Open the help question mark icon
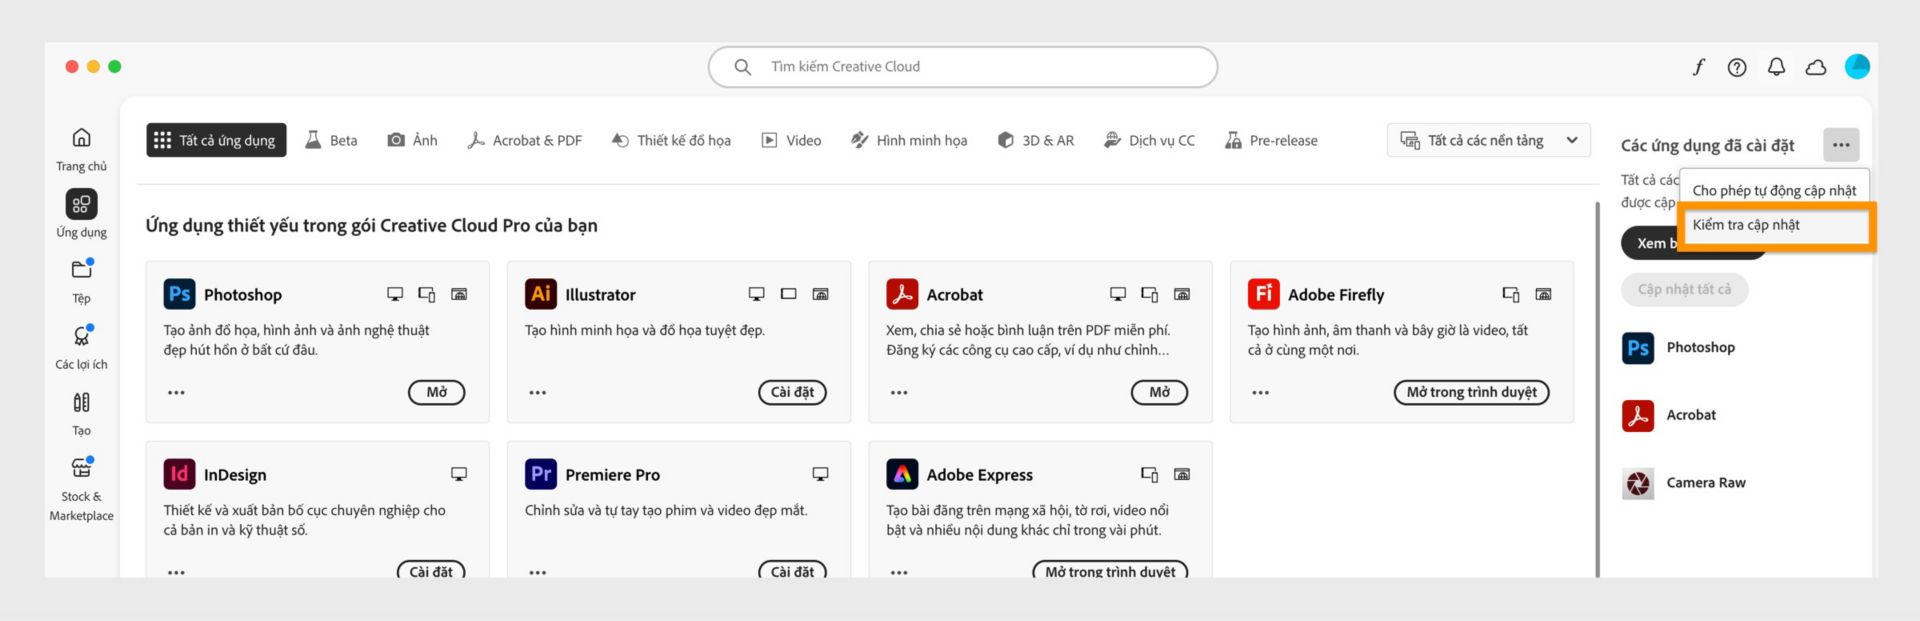This screenshot has width=1920, height=621. click(x=1737, y=67)
